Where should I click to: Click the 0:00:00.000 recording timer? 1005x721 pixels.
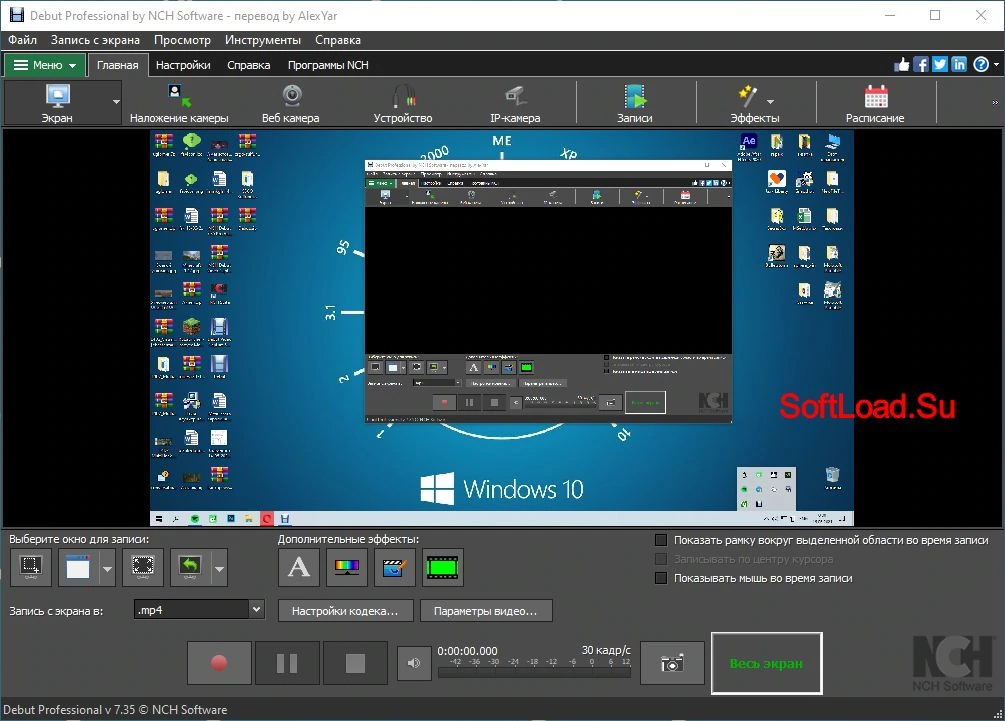pos(467,651)
